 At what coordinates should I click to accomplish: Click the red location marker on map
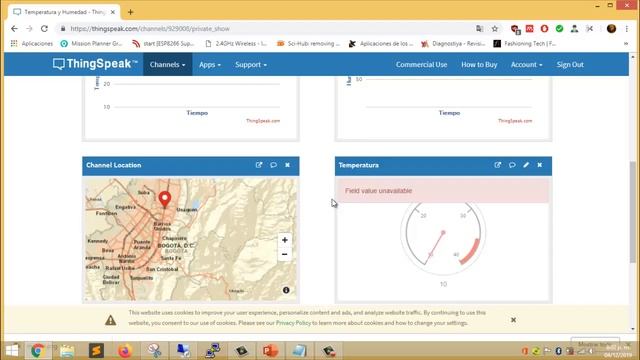(164, 199)
